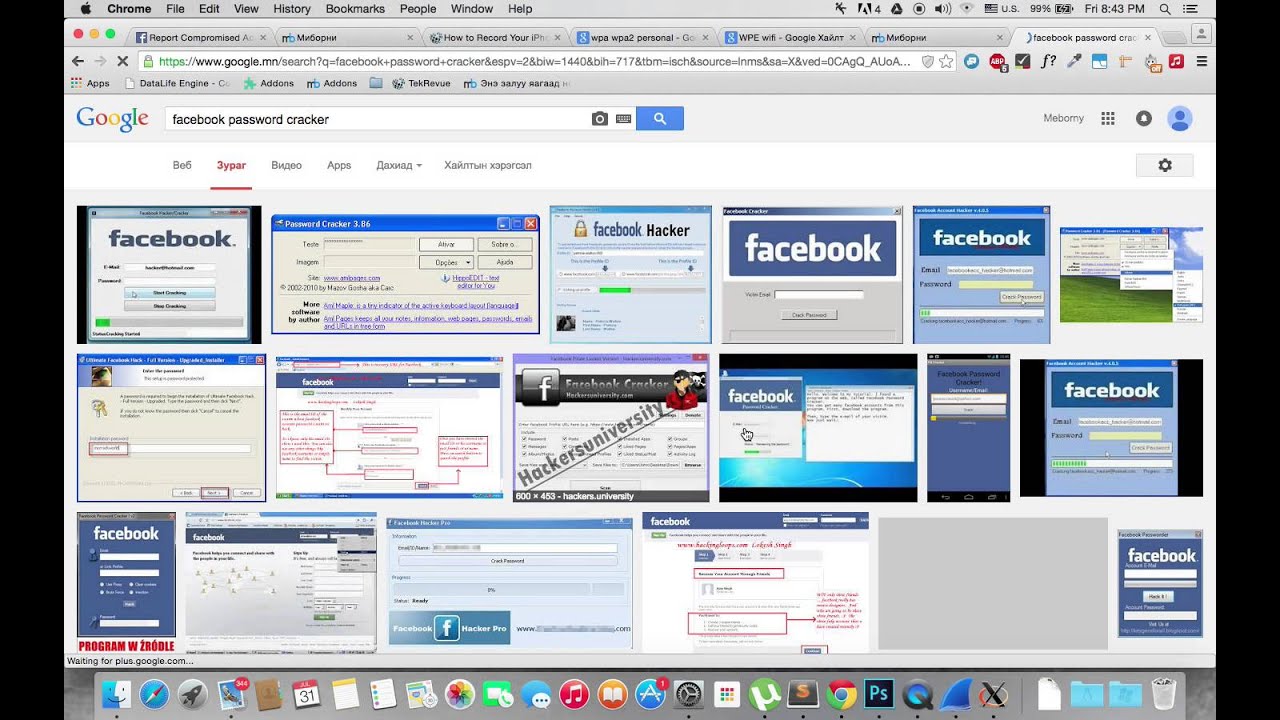Click the volume icon in menu bar

(x=942, y=9)
